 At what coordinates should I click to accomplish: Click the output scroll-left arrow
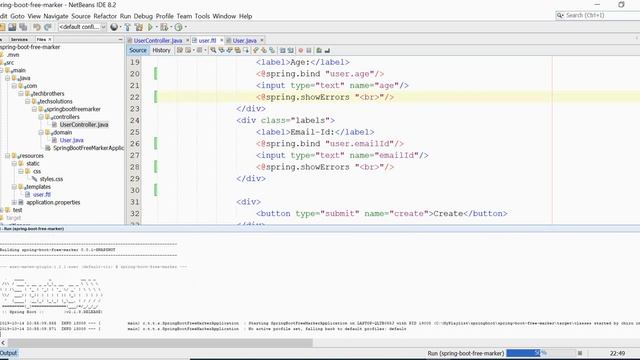coord(3,343)
